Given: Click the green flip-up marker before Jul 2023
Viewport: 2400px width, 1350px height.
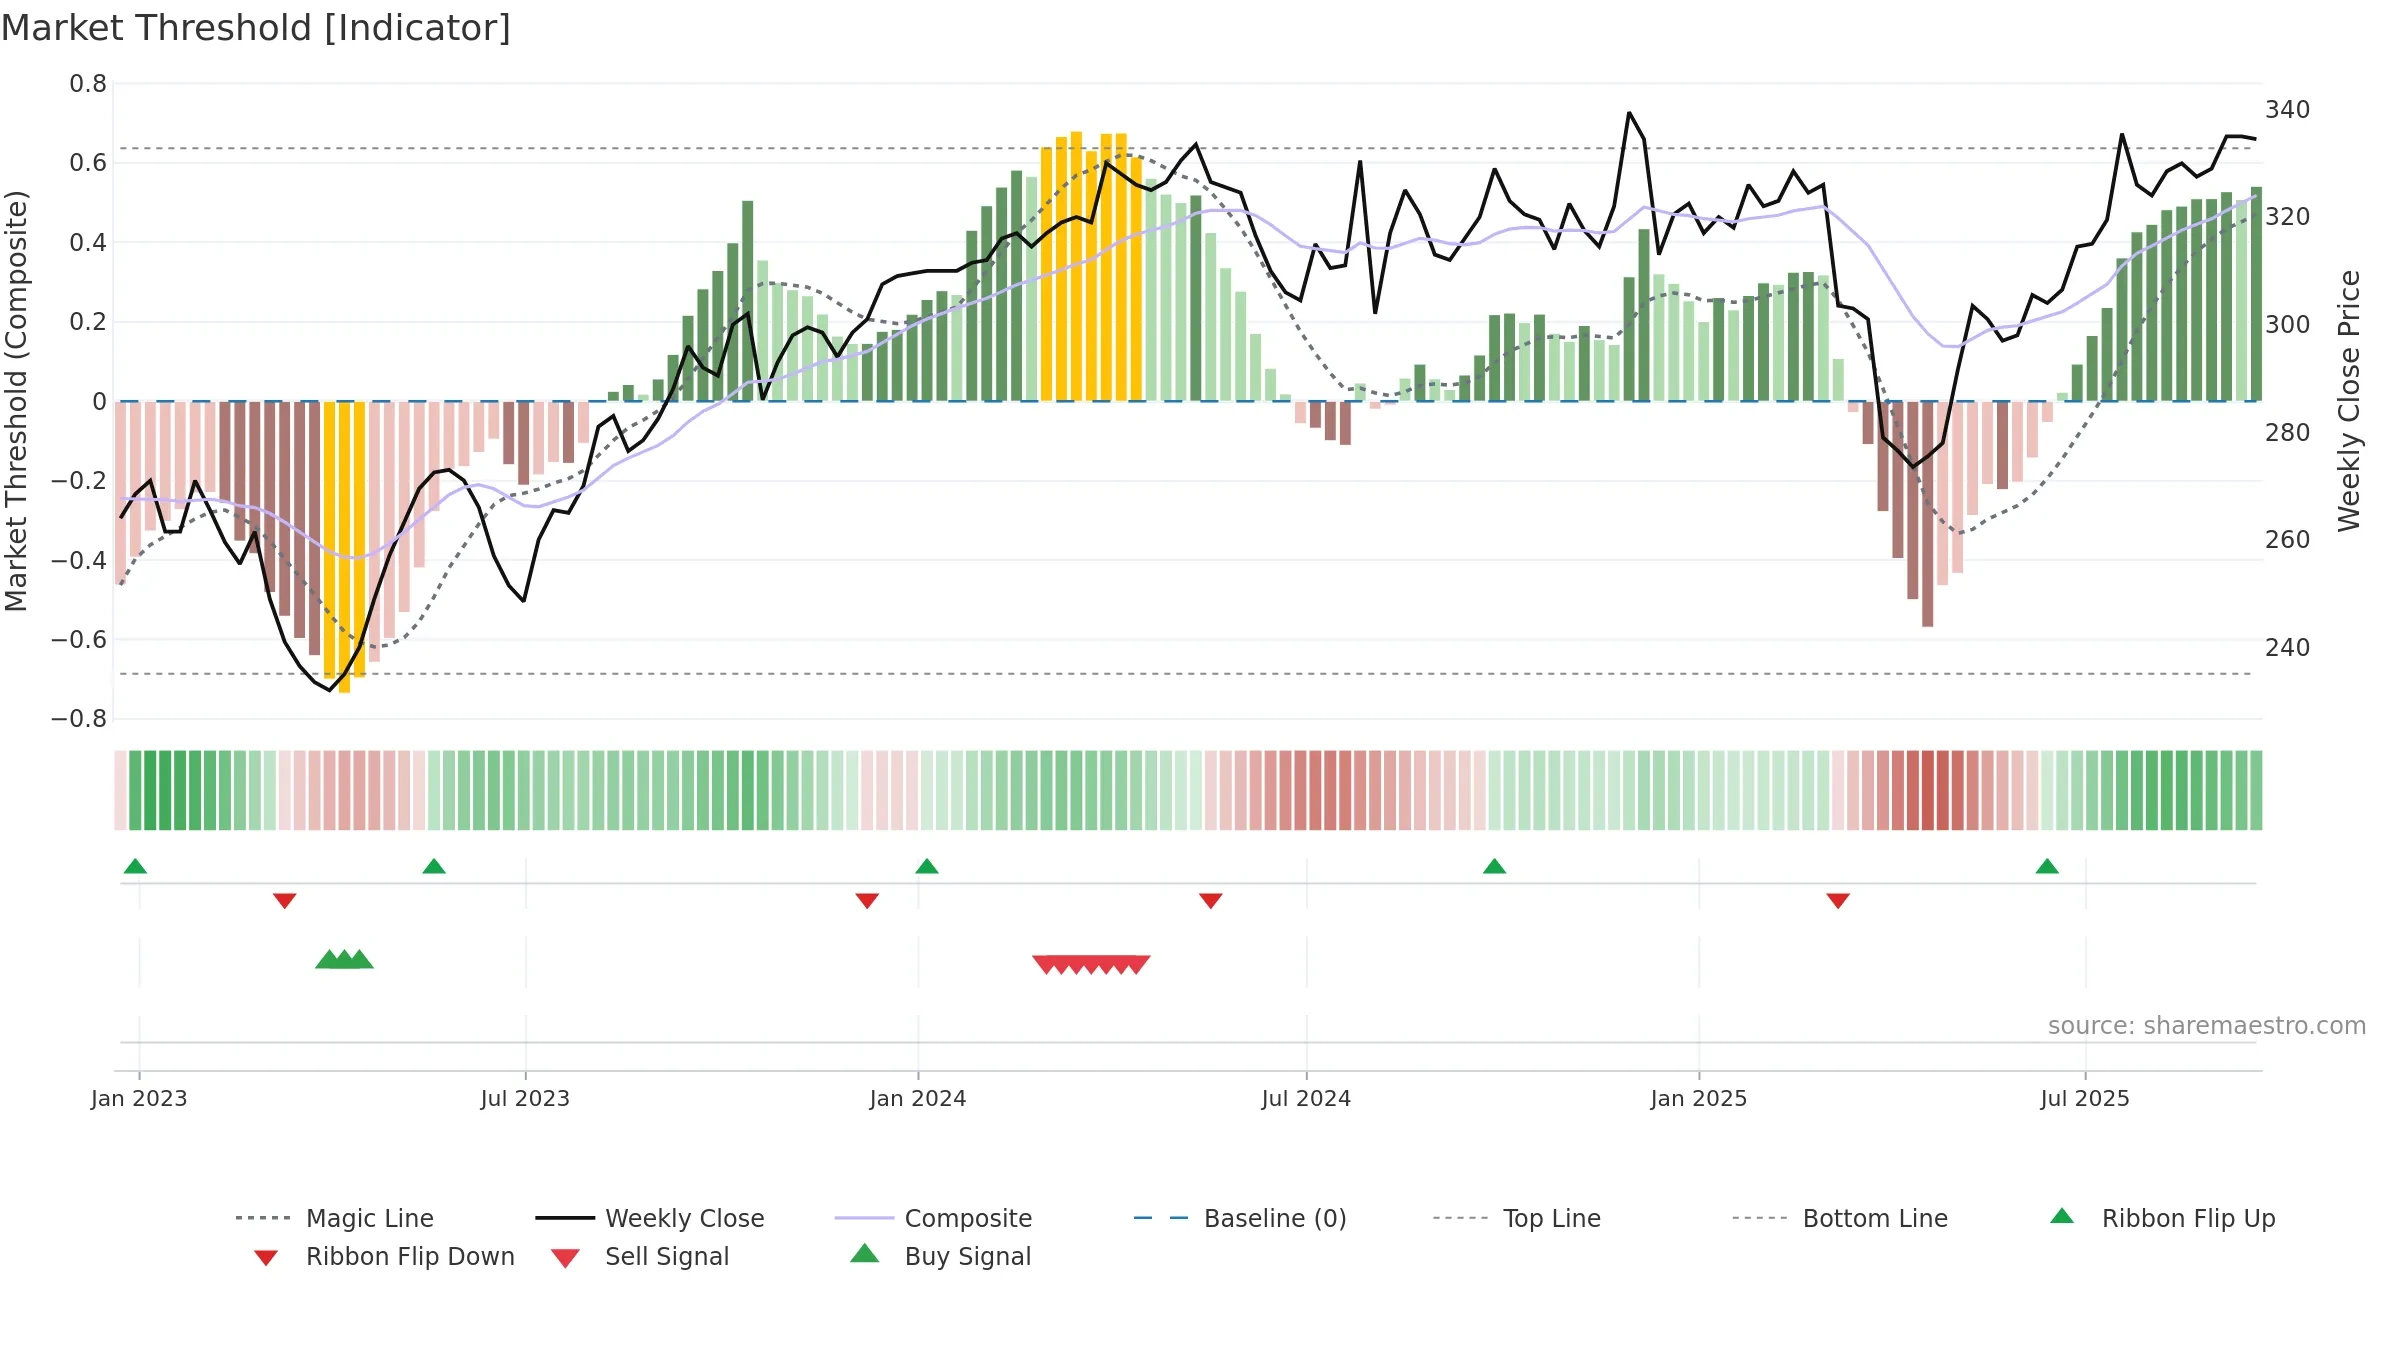Looking at the screenshot, I should click(x=434, y=866).
